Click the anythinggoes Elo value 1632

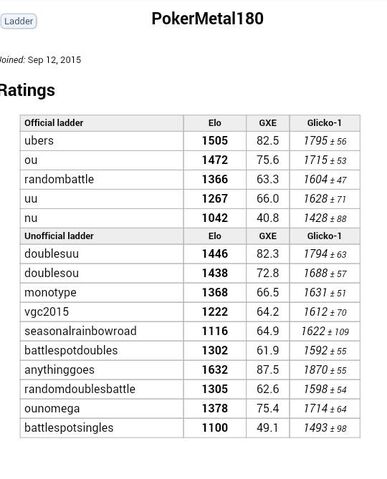[215, 370]
